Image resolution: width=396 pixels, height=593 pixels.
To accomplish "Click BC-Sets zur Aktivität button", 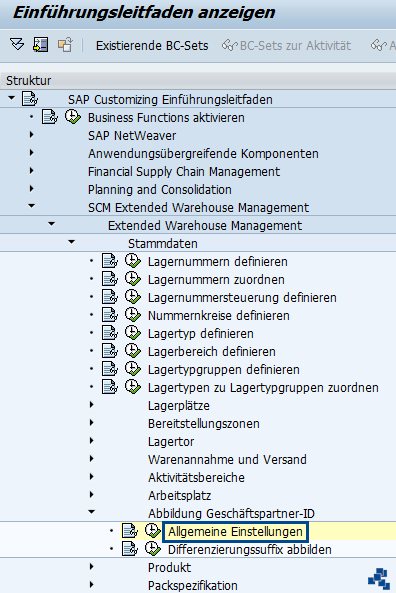I will click(x=286, y=46).
